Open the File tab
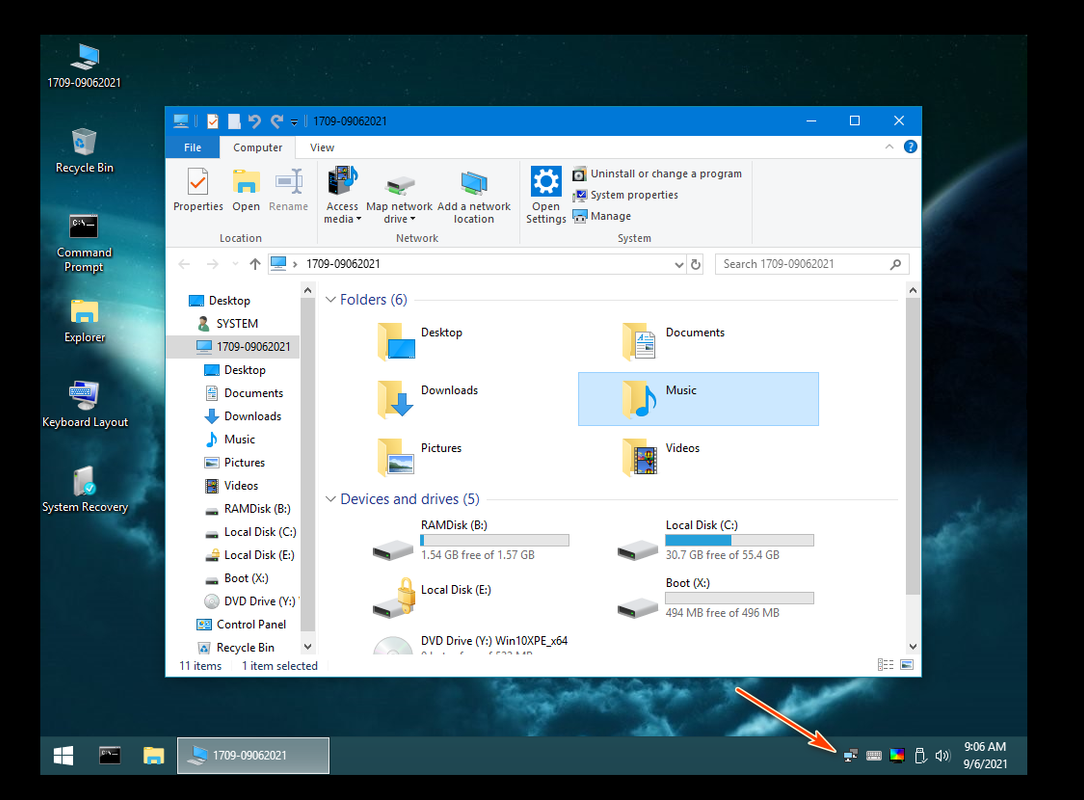Viewport: 1084px width, 800px height. 192,147
